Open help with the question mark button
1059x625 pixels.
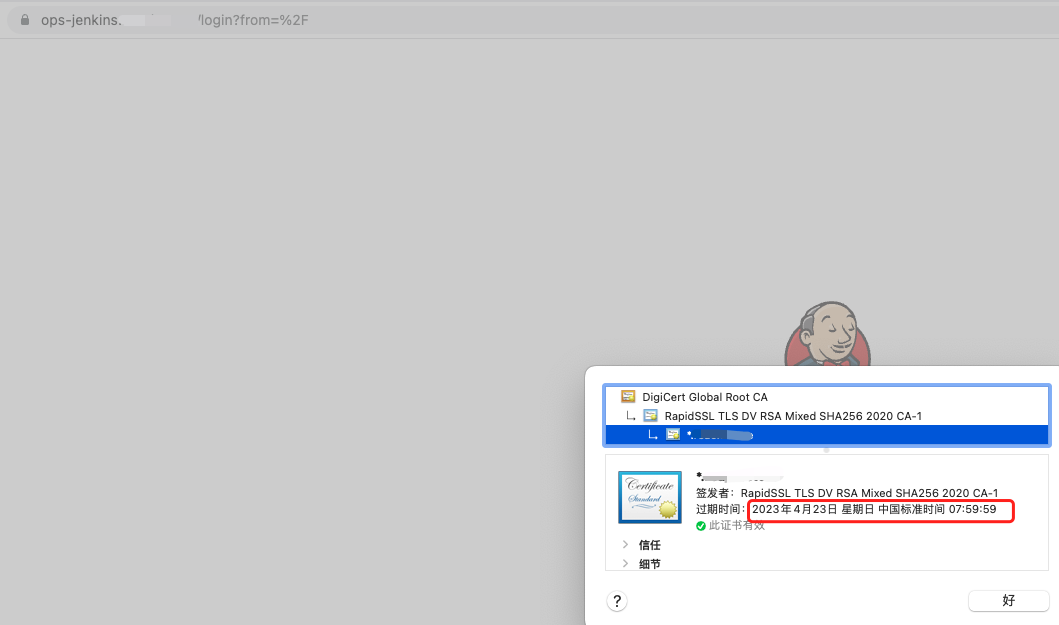click(x=617, y=600)
